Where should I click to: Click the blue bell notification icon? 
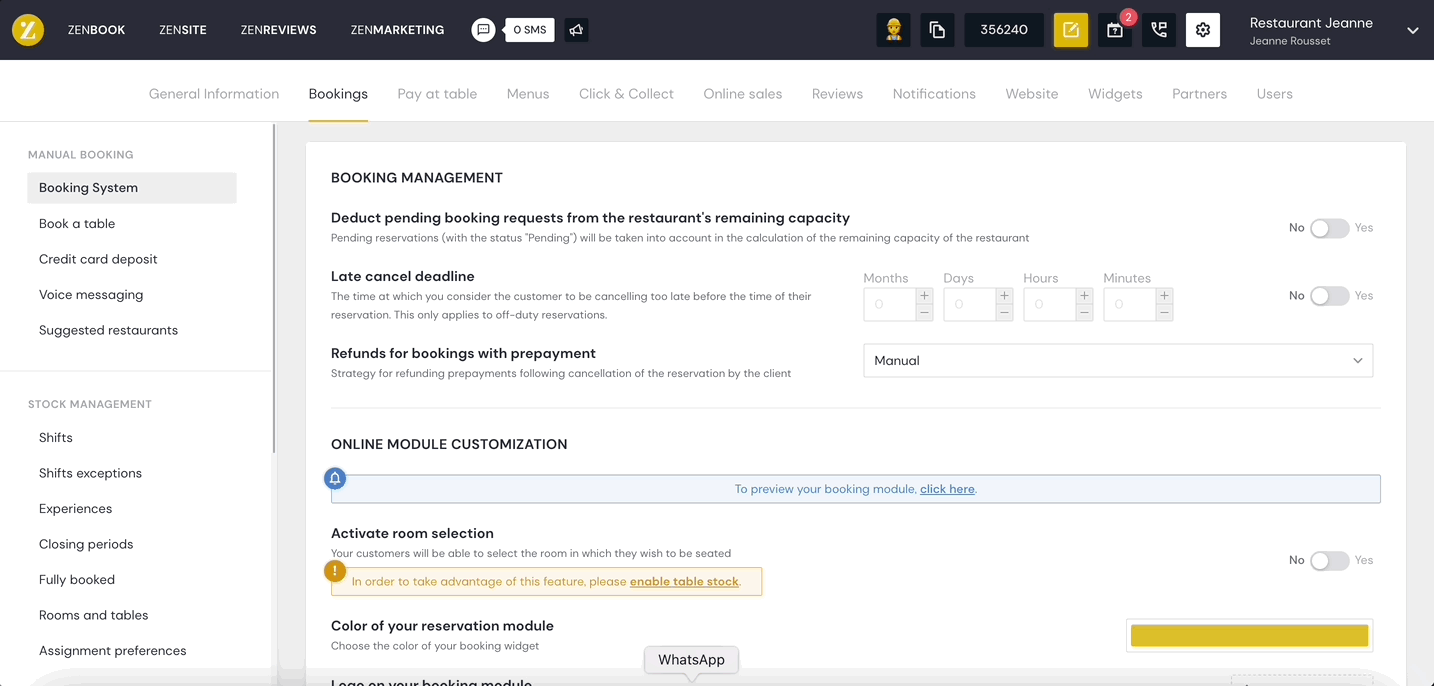click(x=336, y=478)
